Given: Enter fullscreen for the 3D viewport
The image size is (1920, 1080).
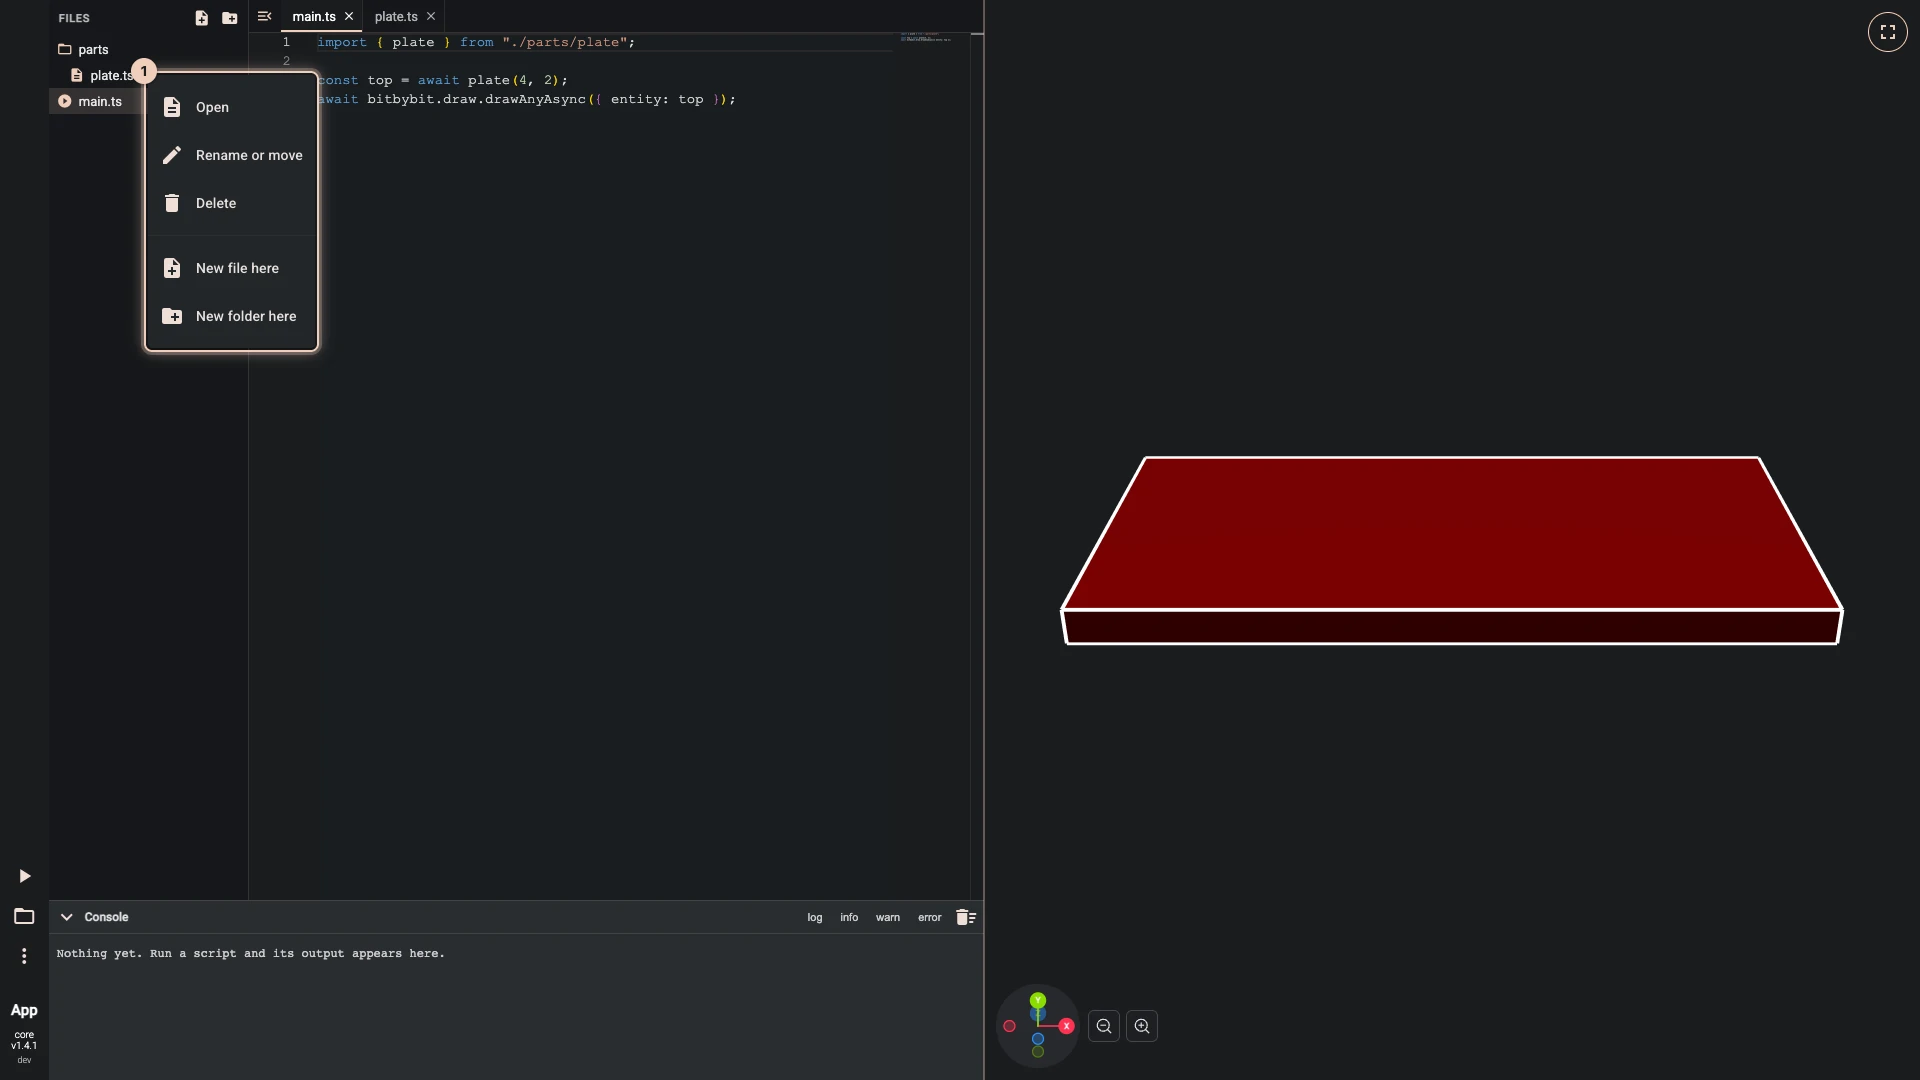Looking at the screenshot, I should (1888, 32).
